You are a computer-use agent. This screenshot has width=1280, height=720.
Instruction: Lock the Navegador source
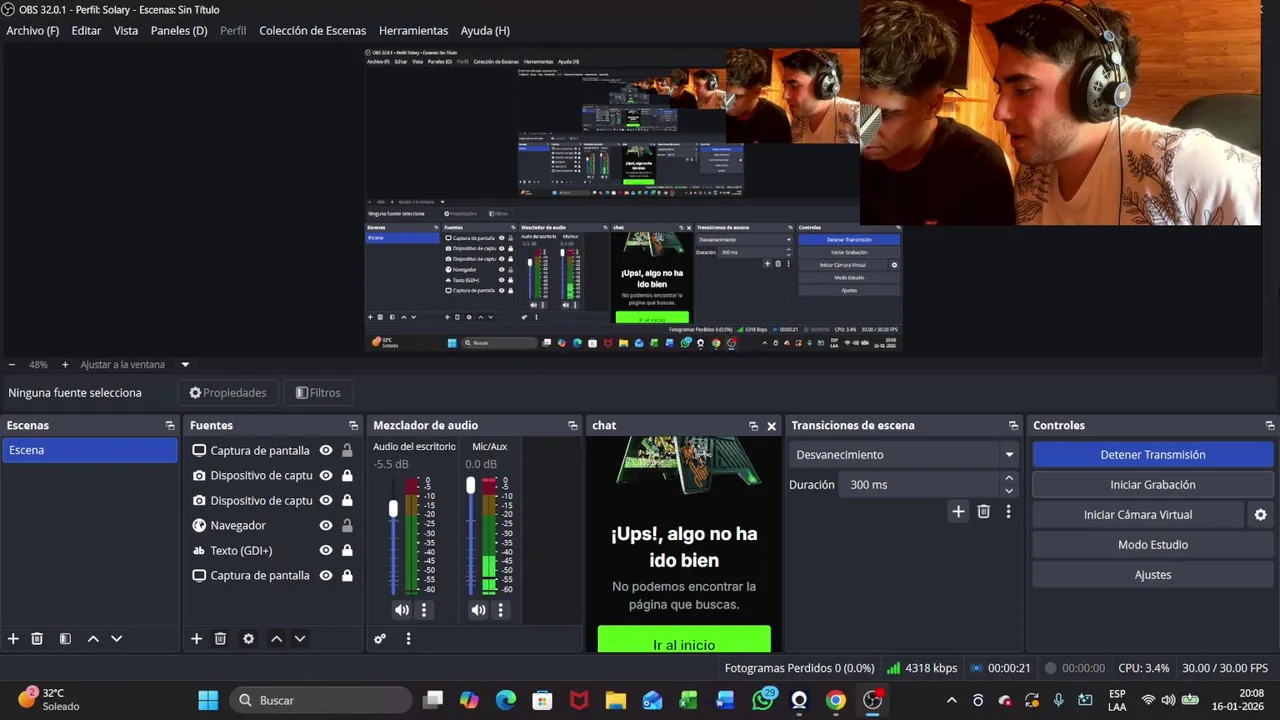(347, 525)
